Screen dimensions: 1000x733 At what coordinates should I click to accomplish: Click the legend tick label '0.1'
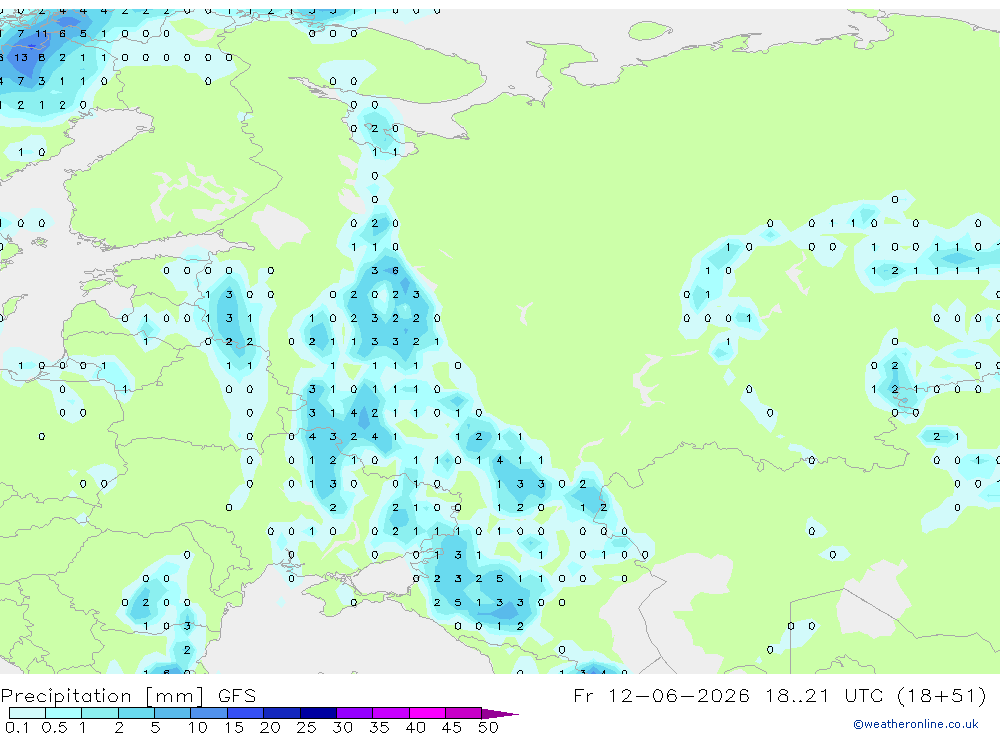pyautogui.click(x=17, y=727)
